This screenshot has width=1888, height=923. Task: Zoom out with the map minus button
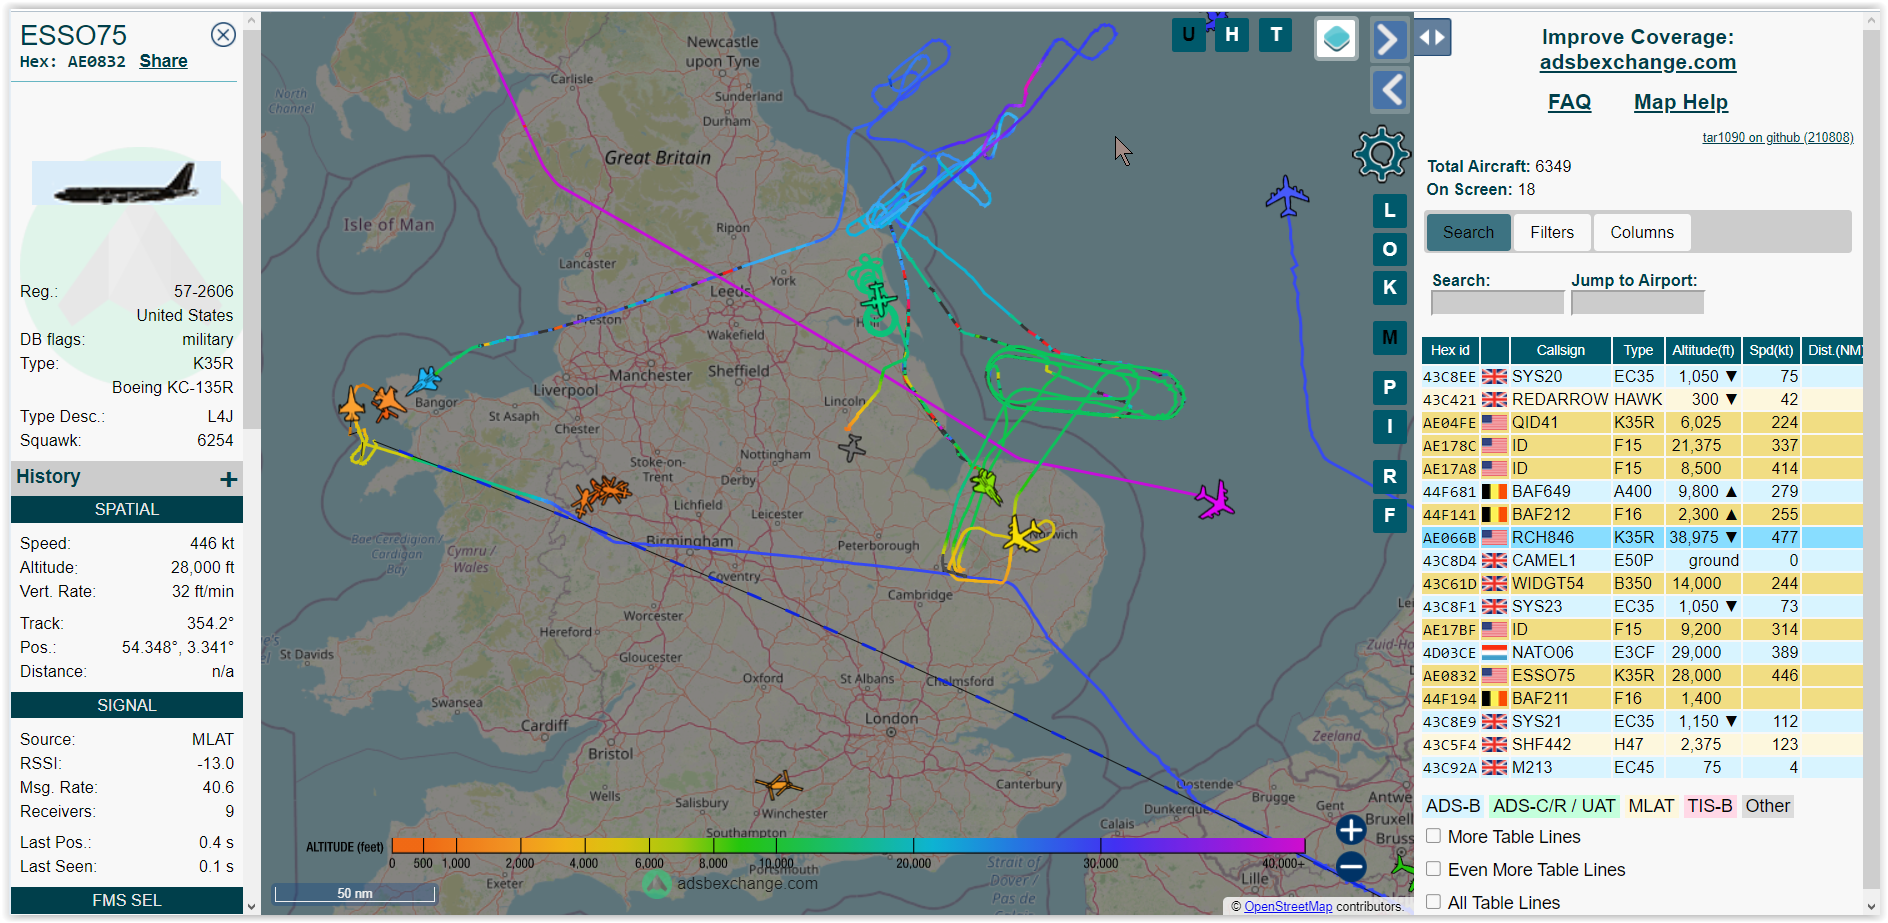click(1351, 866)
